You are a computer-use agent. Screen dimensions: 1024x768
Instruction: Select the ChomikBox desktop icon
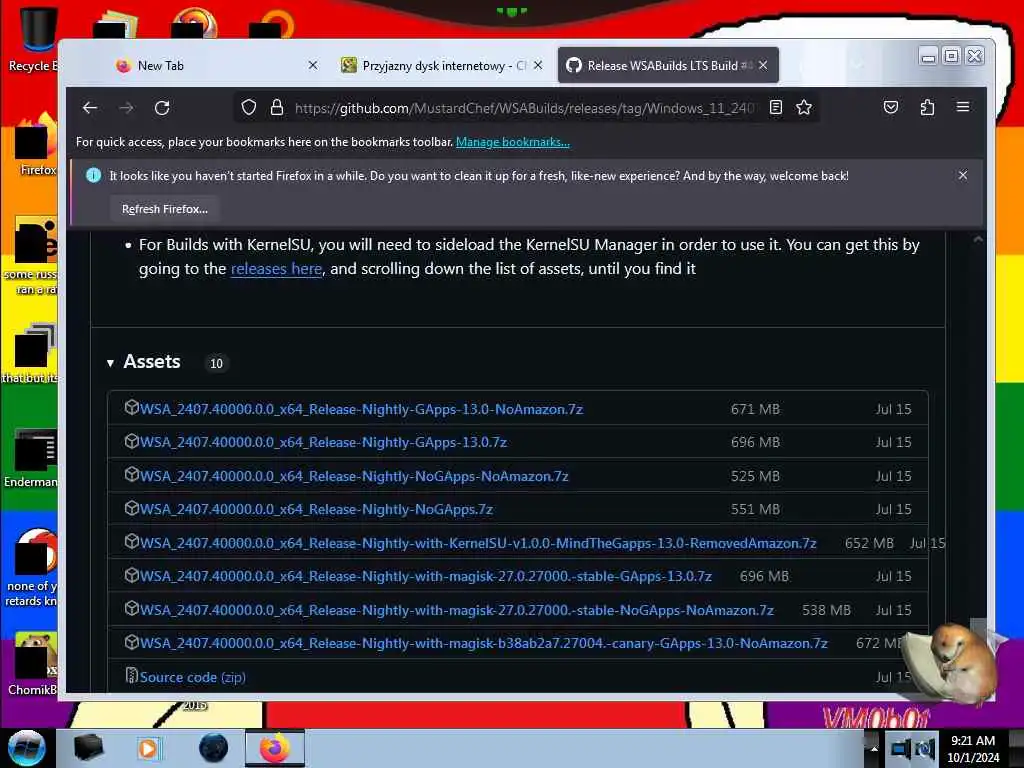[34, 664]
